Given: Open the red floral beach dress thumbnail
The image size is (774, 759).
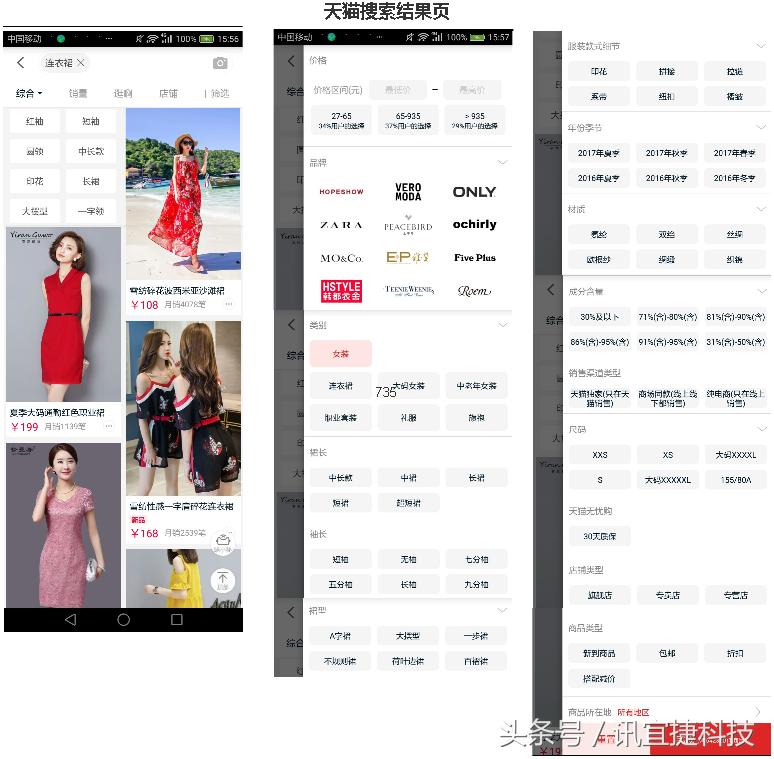Looking at the screenshot, I should 183,193.
